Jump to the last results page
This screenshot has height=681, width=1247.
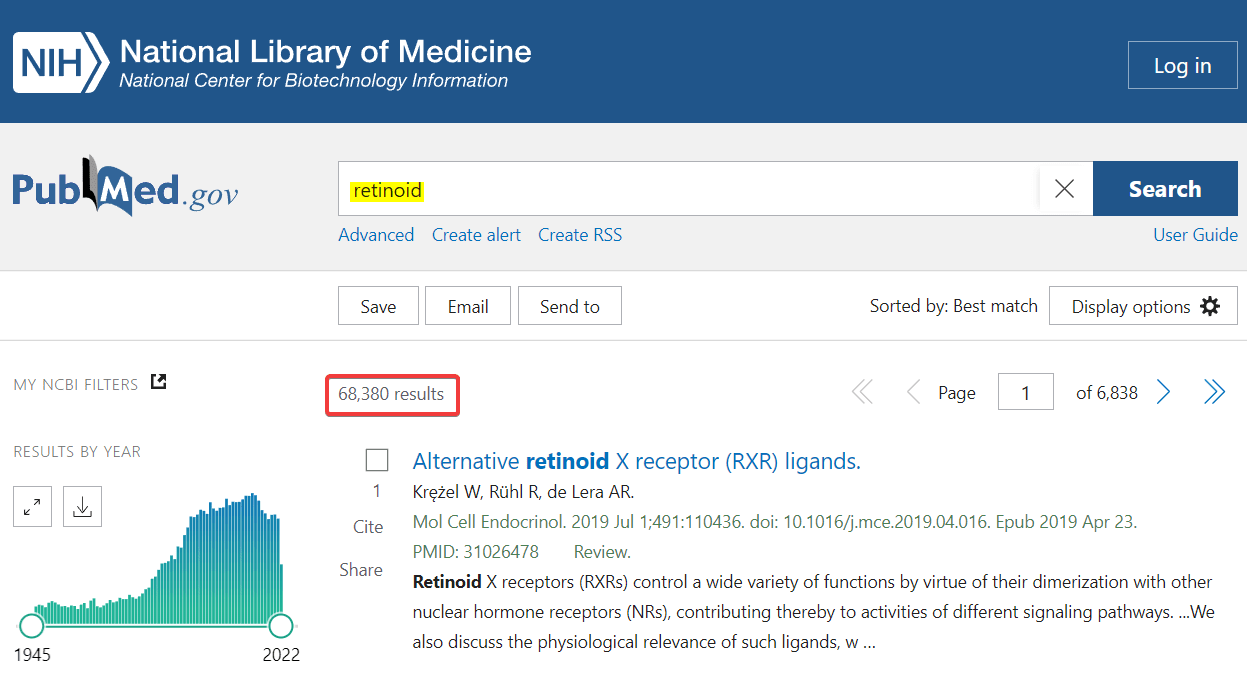(1214, 393)
